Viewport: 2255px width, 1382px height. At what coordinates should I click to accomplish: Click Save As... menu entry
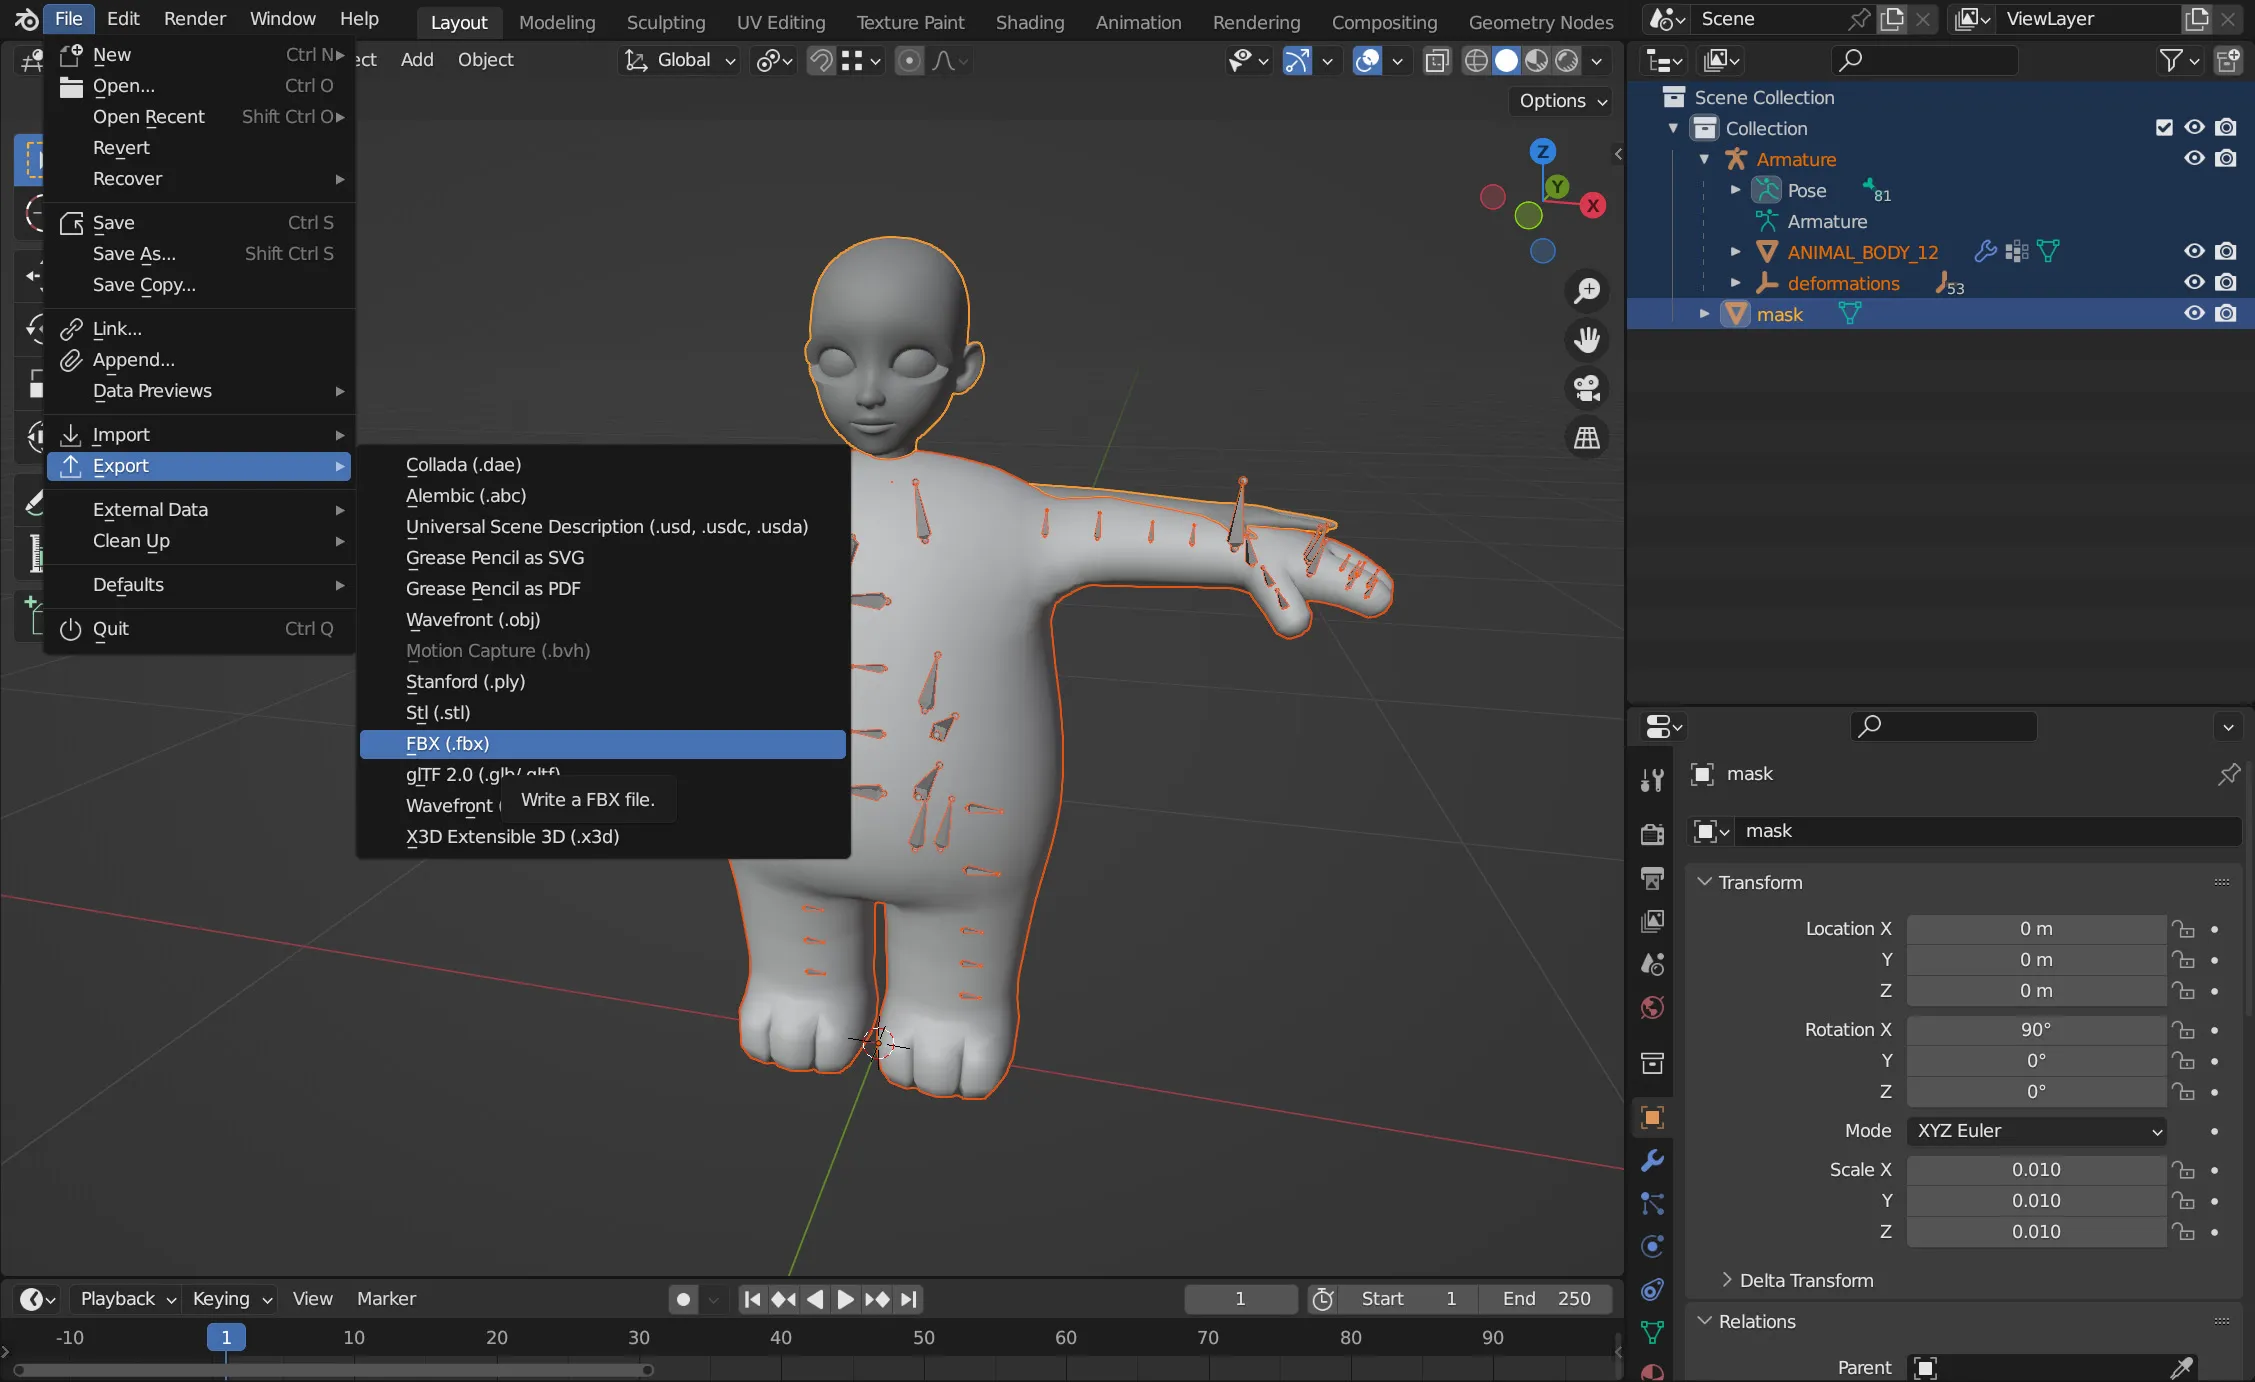[199, 254]
